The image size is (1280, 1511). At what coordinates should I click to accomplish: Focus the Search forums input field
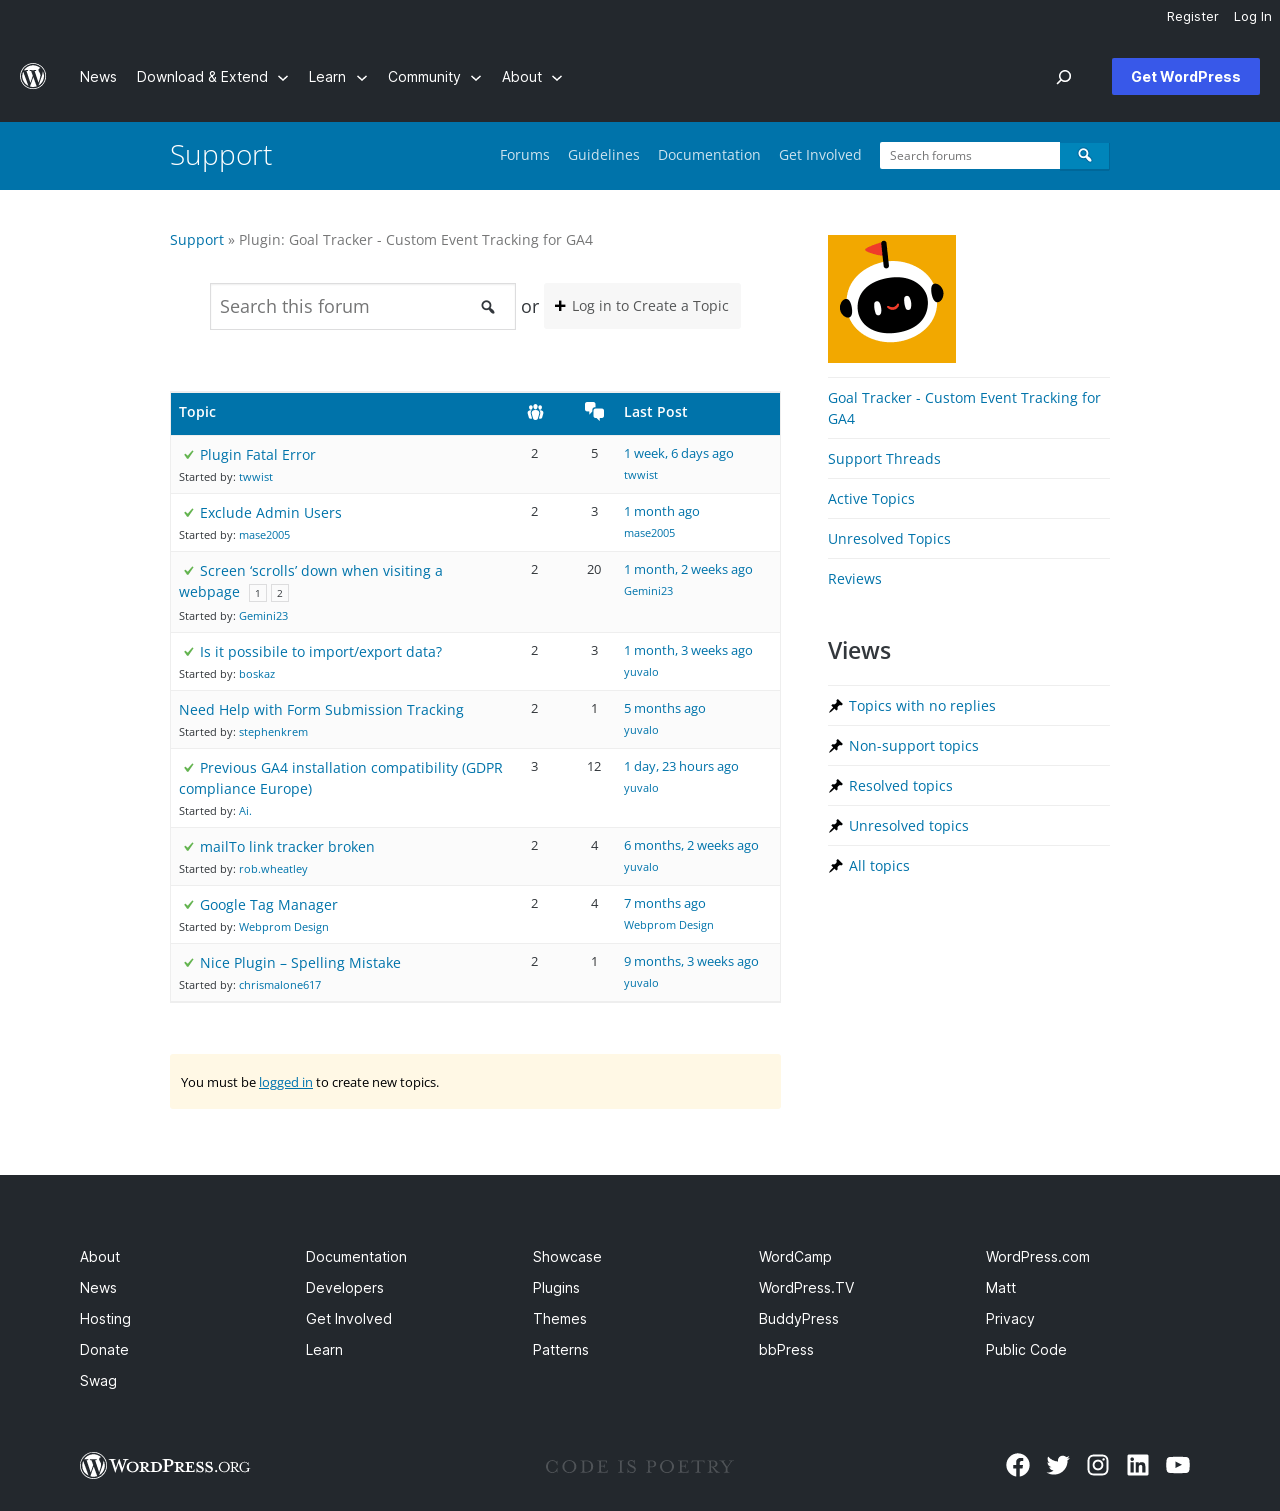[970, 155]
